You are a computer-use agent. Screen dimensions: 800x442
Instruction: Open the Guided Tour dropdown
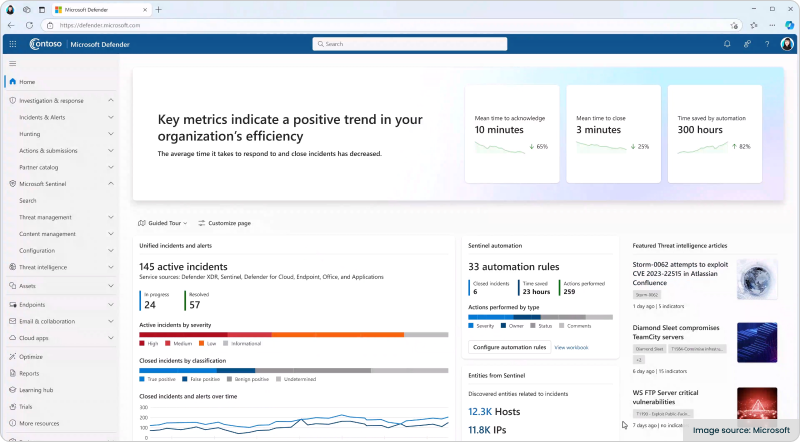point(163,223)
